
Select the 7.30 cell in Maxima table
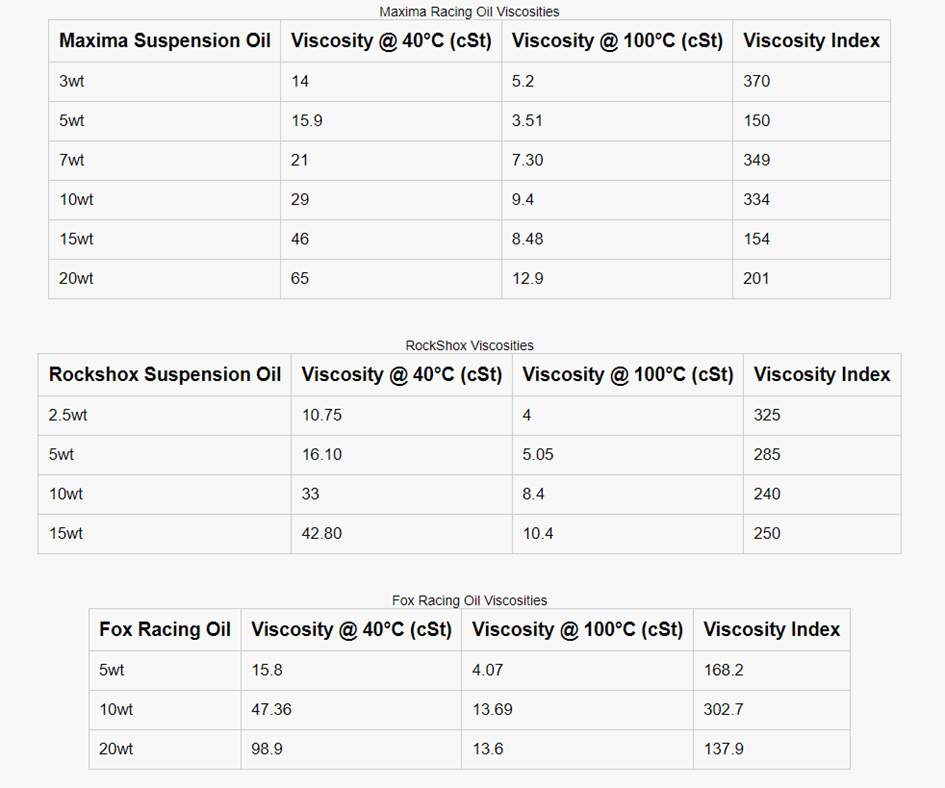click(x=527, y=160)
